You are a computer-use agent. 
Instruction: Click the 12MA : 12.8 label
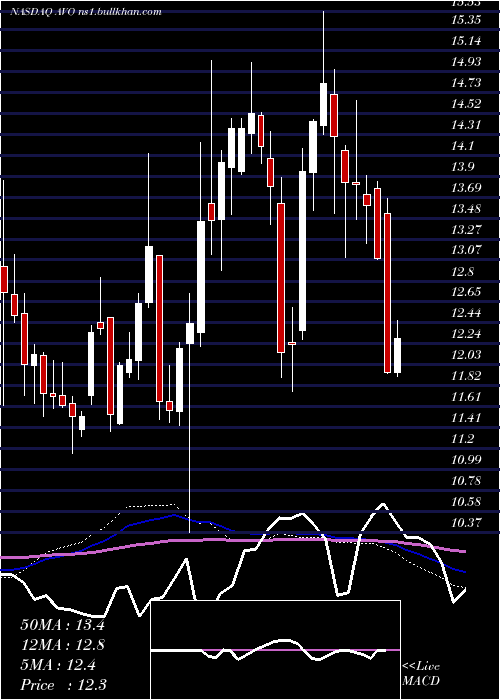click(62, 645)
